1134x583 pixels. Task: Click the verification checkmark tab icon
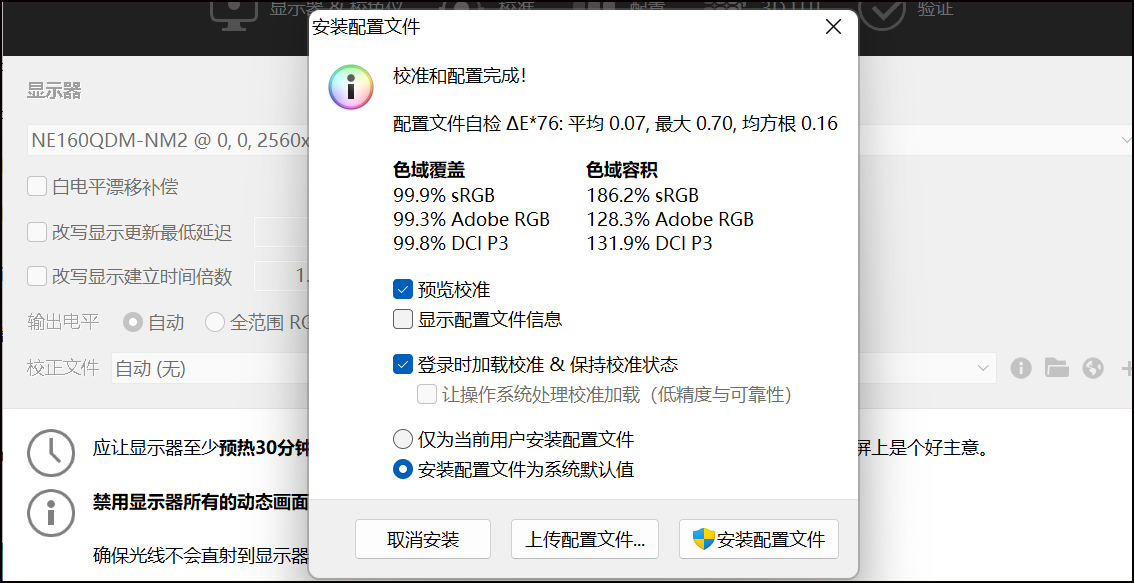click(x=881, y=12)
